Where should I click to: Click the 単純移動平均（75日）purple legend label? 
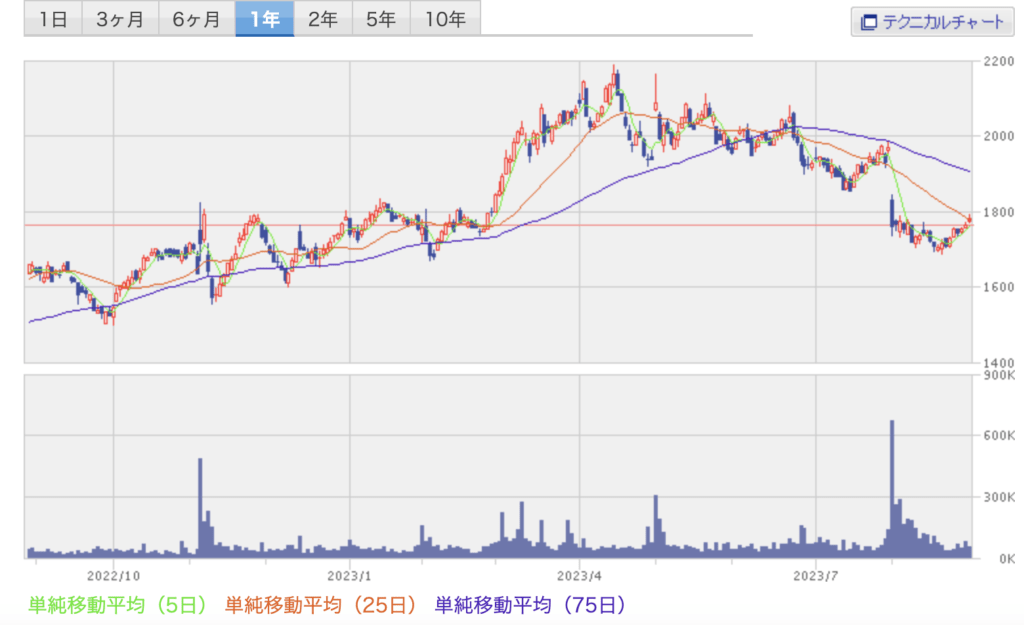pyautogui.click(x=529, y=604)
